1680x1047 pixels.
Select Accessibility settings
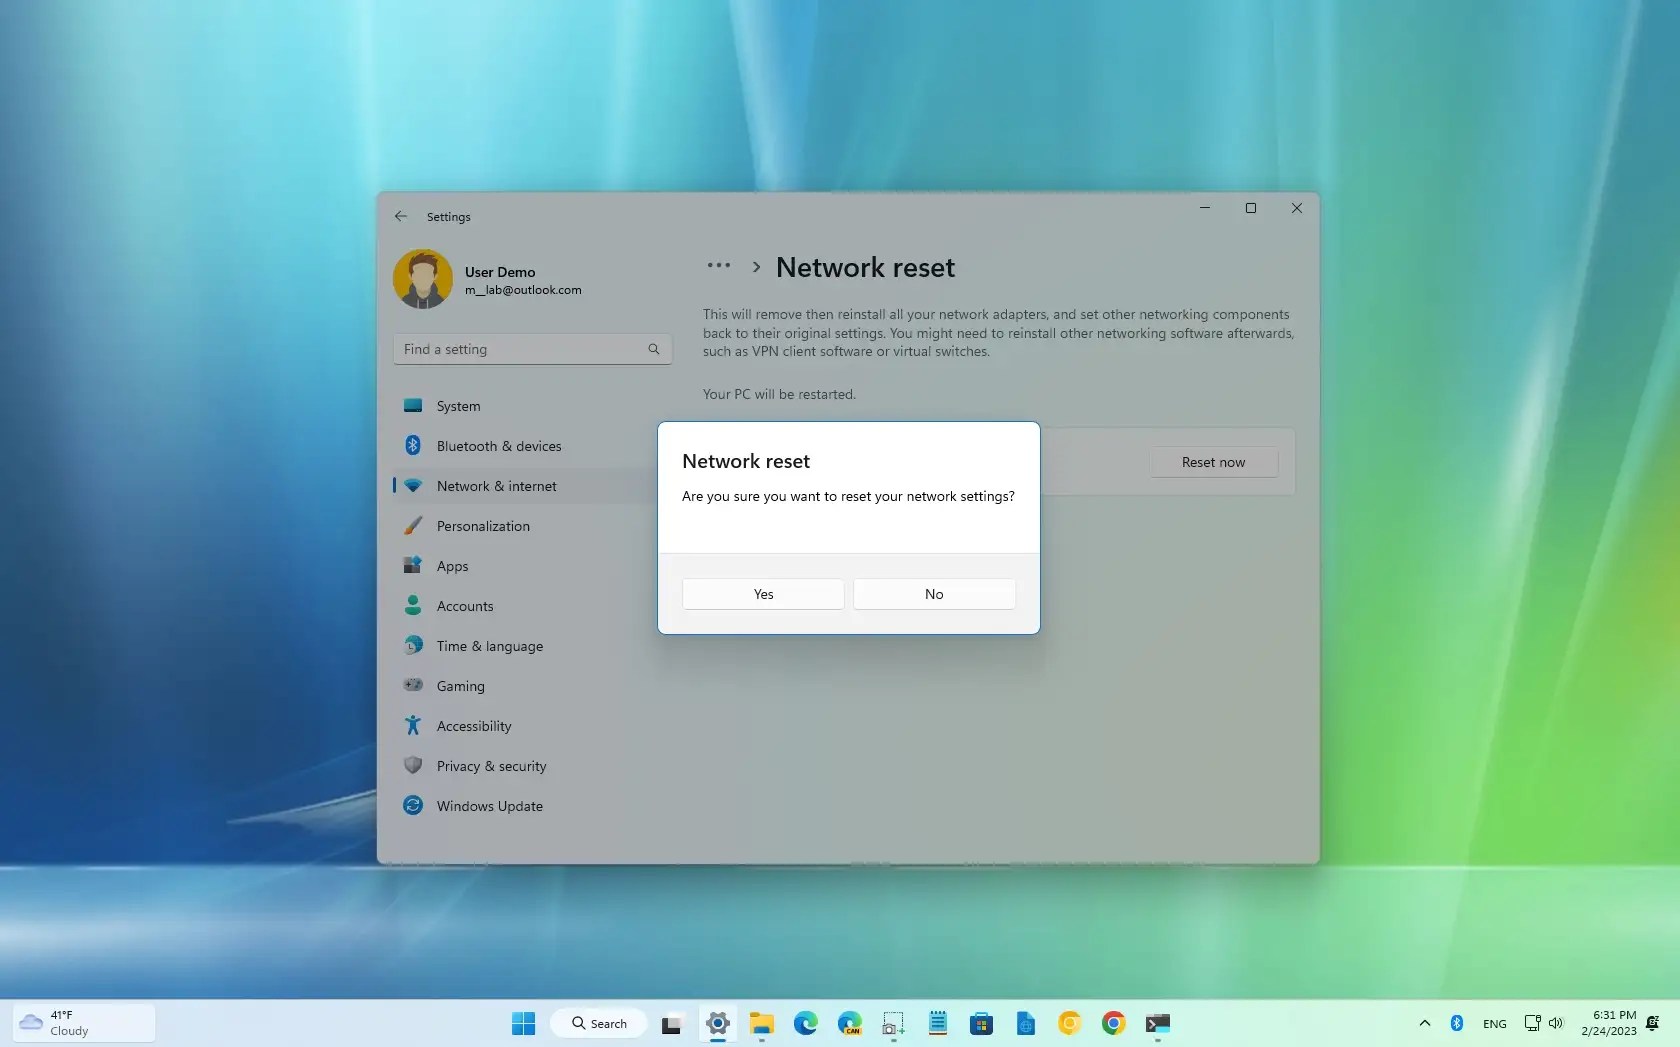click(473, 725)
